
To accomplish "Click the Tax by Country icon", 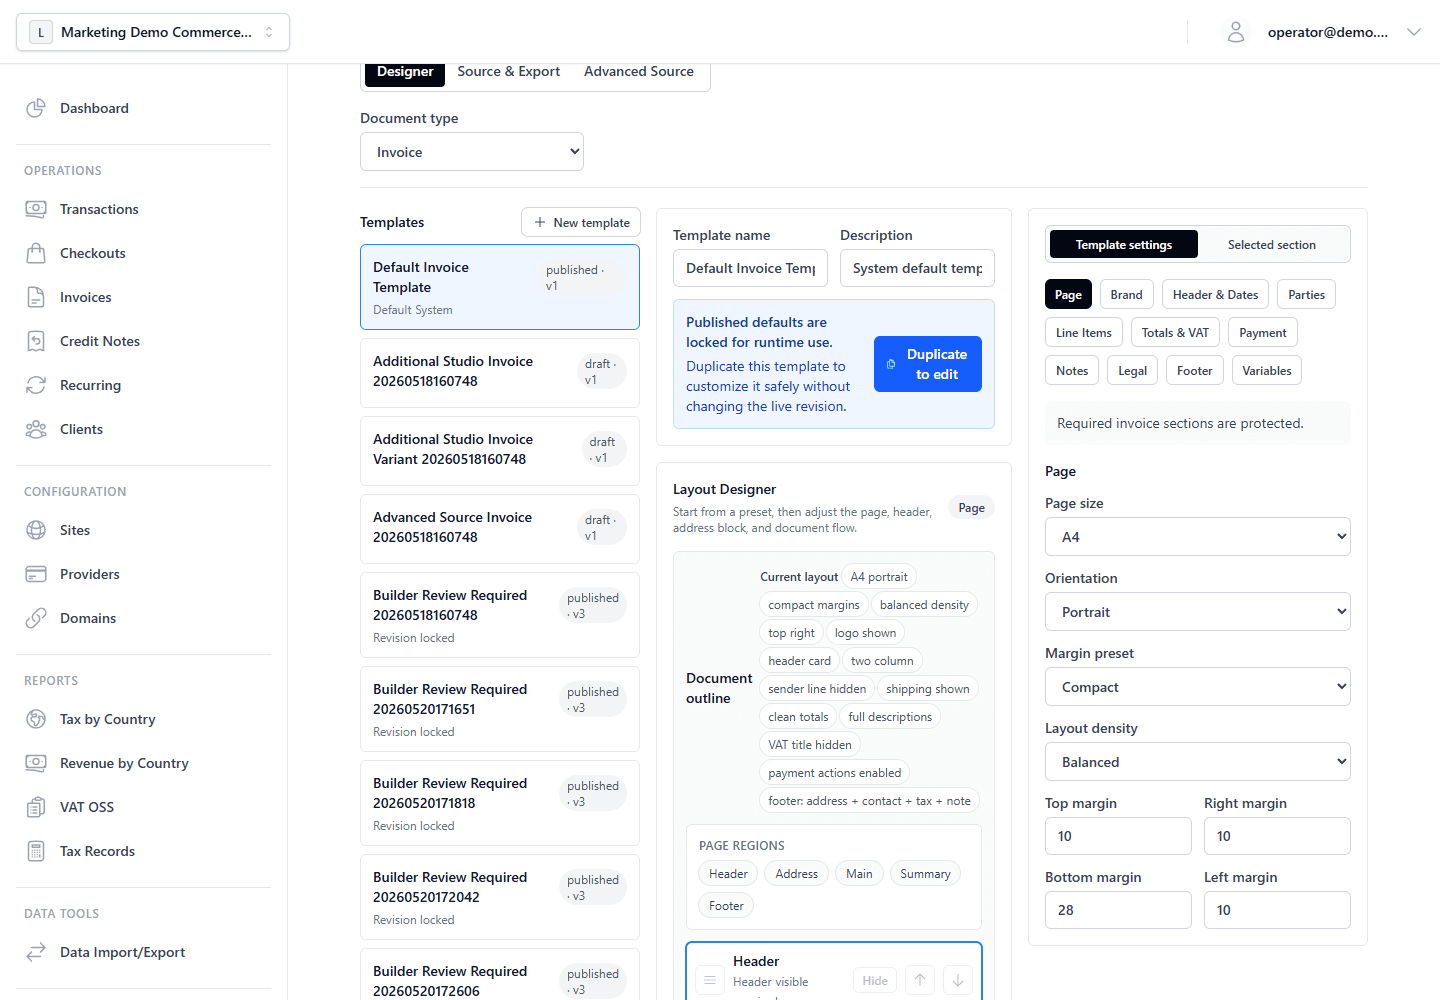I will [36, 719].
